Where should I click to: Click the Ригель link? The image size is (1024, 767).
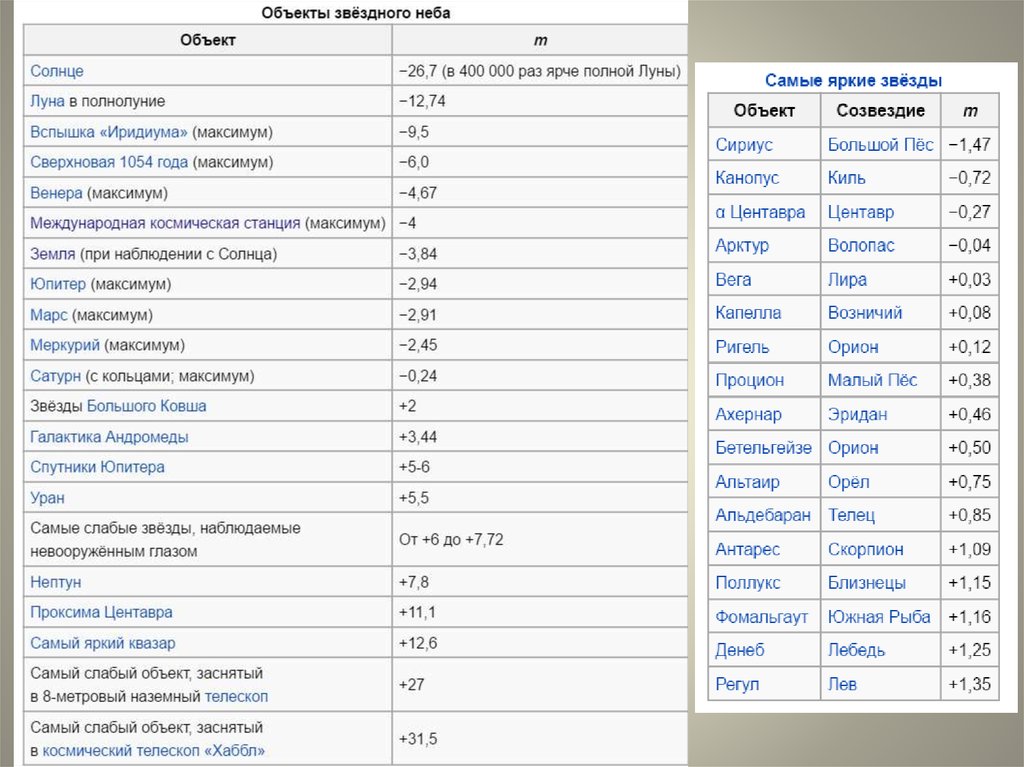[742, 346]
